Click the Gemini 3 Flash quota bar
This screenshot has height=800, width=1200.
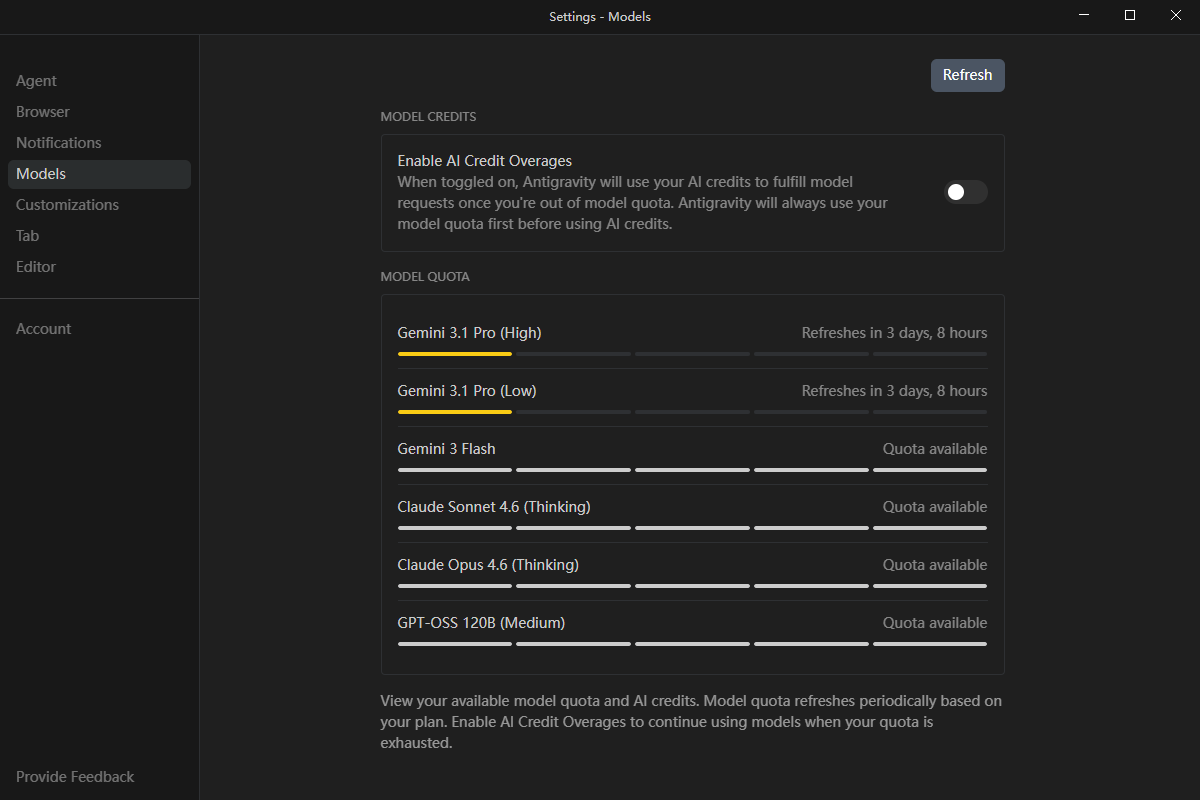692,470
